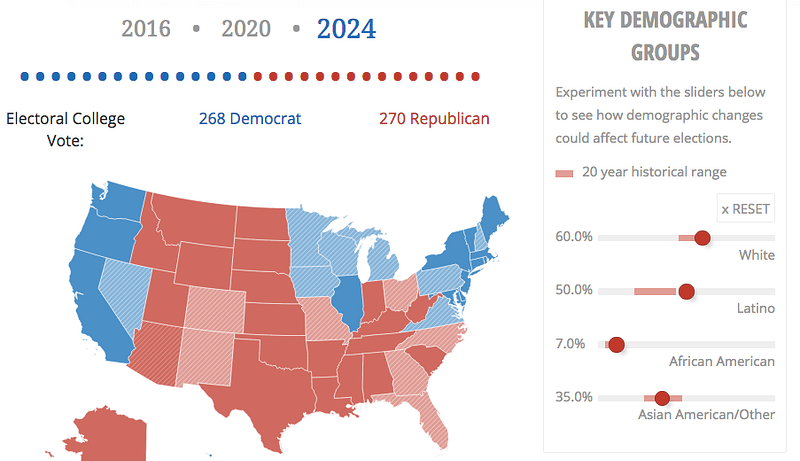This screenshot has height=461, width=800.
Task: Click the 268 Democrat vote count
Action: tap(250, 119)
